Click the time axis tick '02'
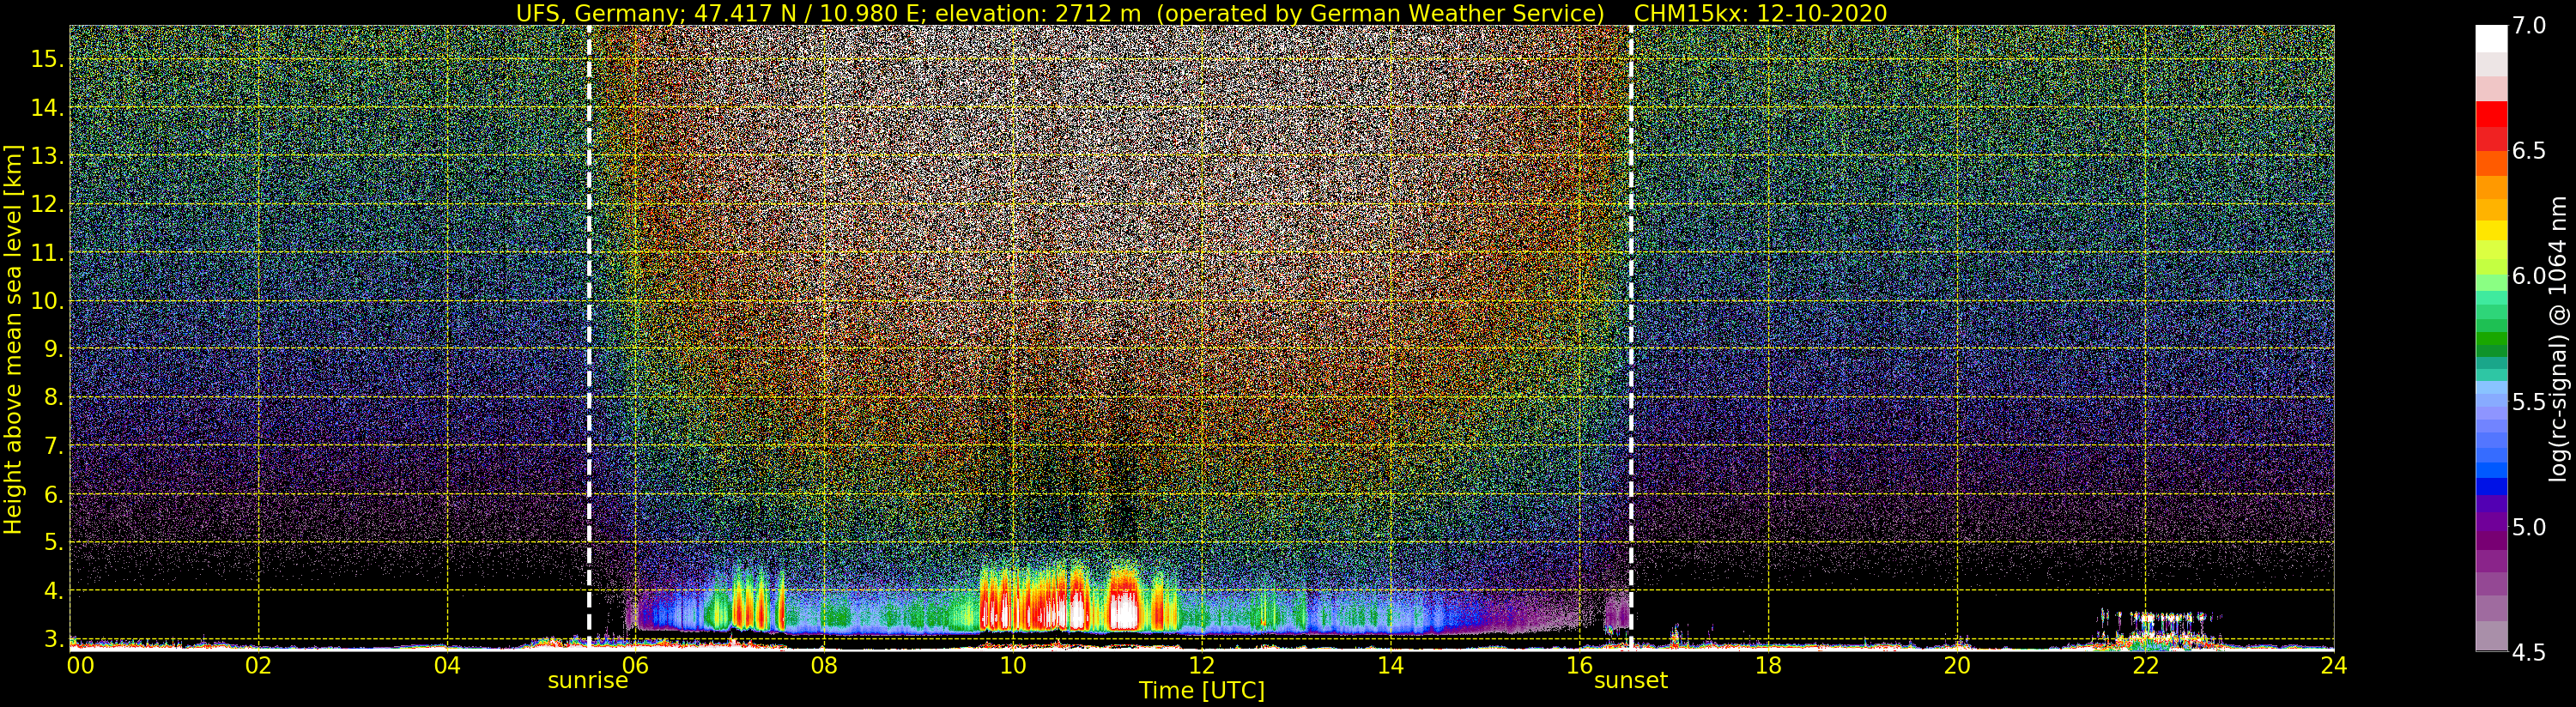Image resolution: width=2576 pixels, height=707 pixels. pos(258,665)
